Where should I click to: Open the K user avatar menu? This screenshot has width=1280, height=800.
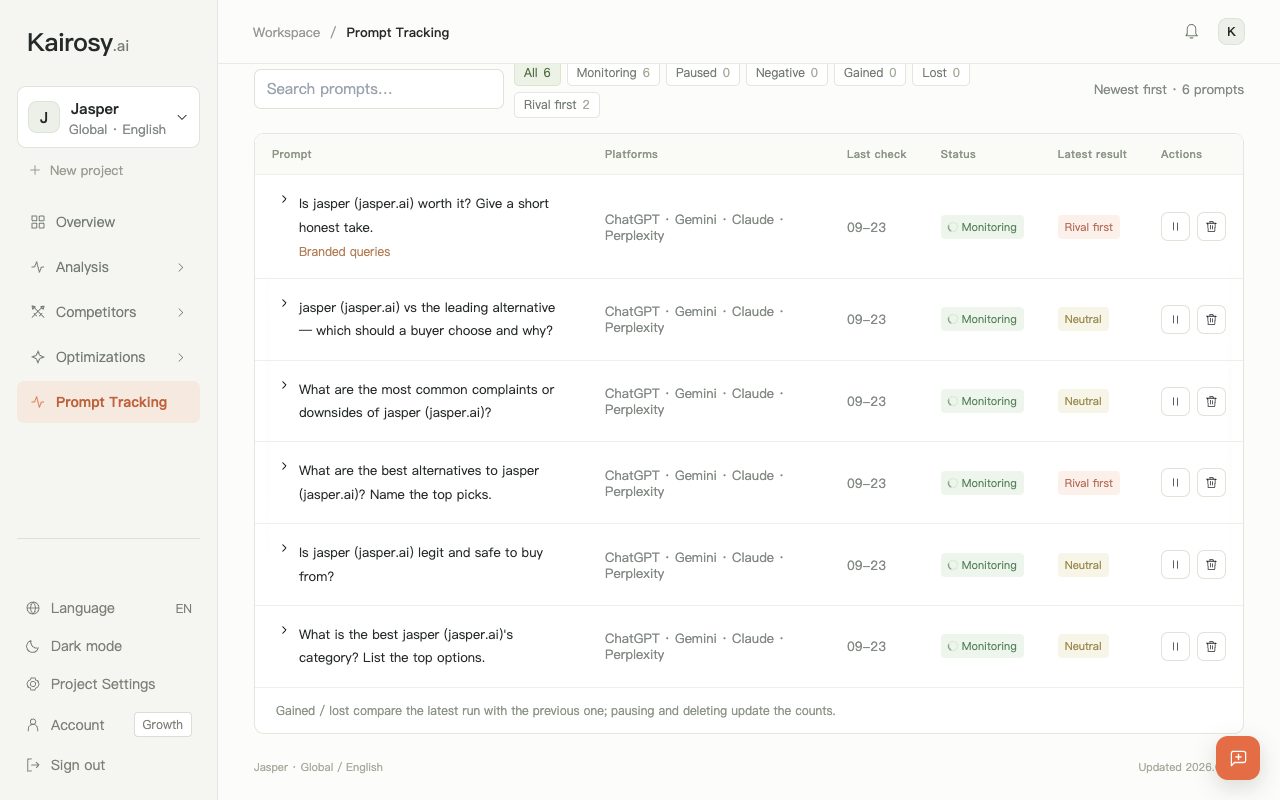pyautogui.click(x=1231, y=32)
